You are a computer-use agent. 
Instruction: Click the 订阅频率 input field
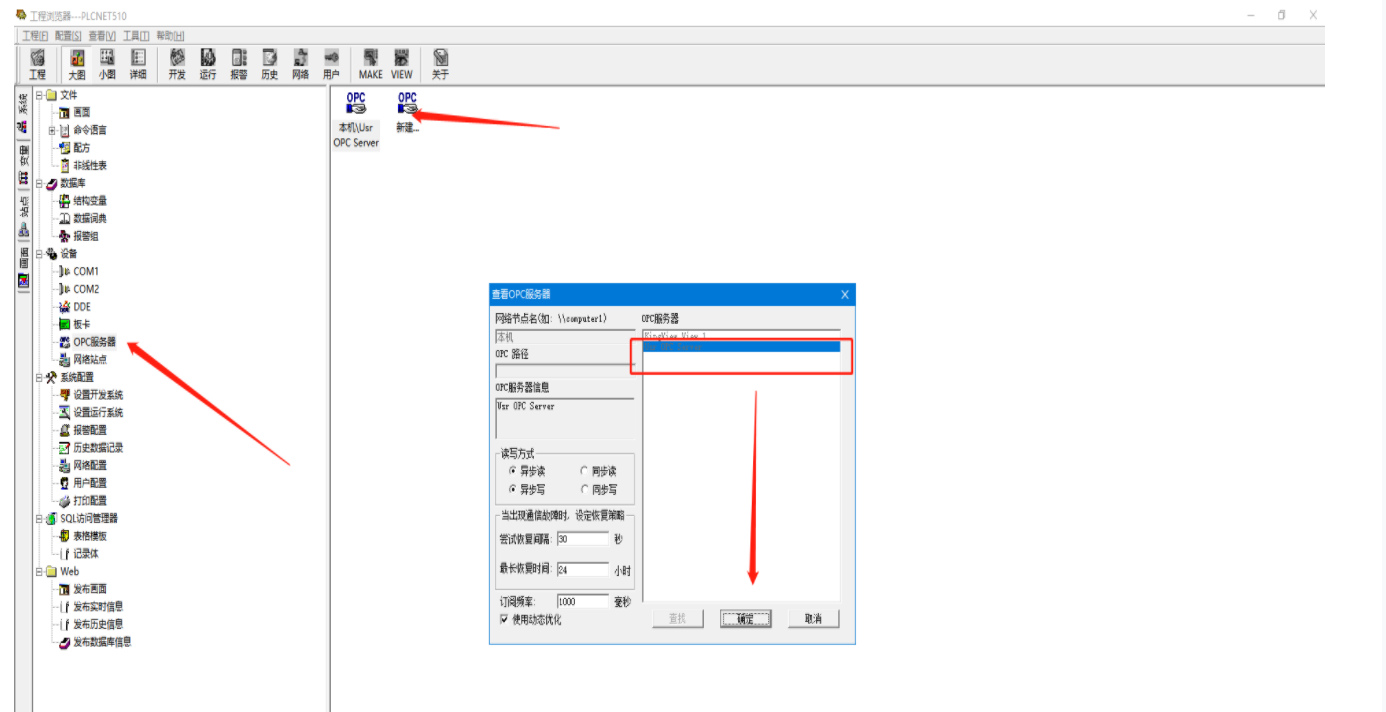(582, 601)
